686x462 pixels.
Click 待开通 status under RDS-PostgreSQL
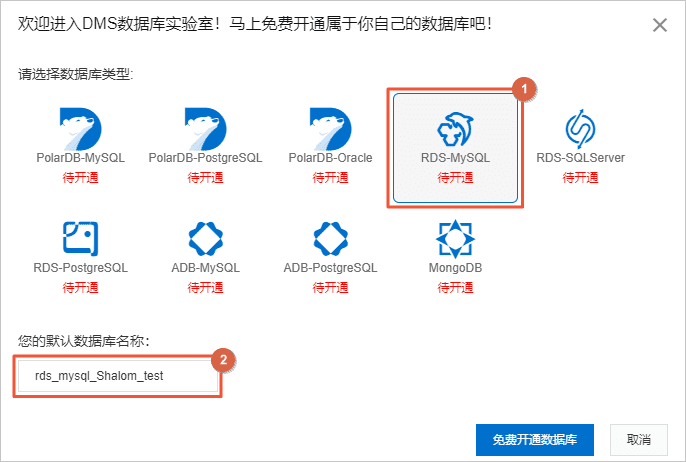(80, 287)
